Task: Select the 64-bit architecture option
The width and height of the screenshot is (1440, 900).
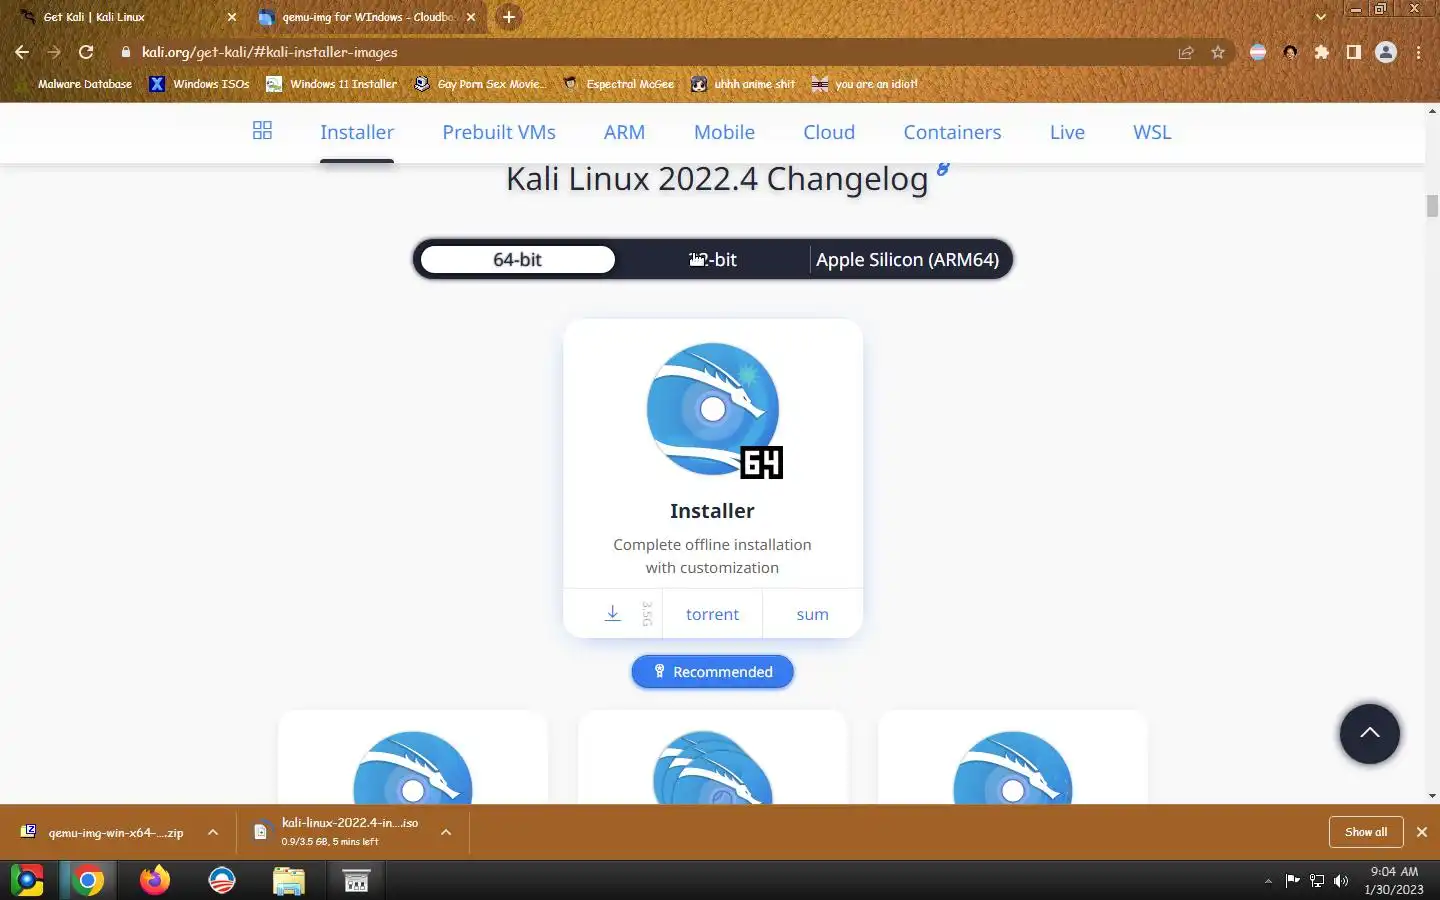Action: (x=517, y=260)
